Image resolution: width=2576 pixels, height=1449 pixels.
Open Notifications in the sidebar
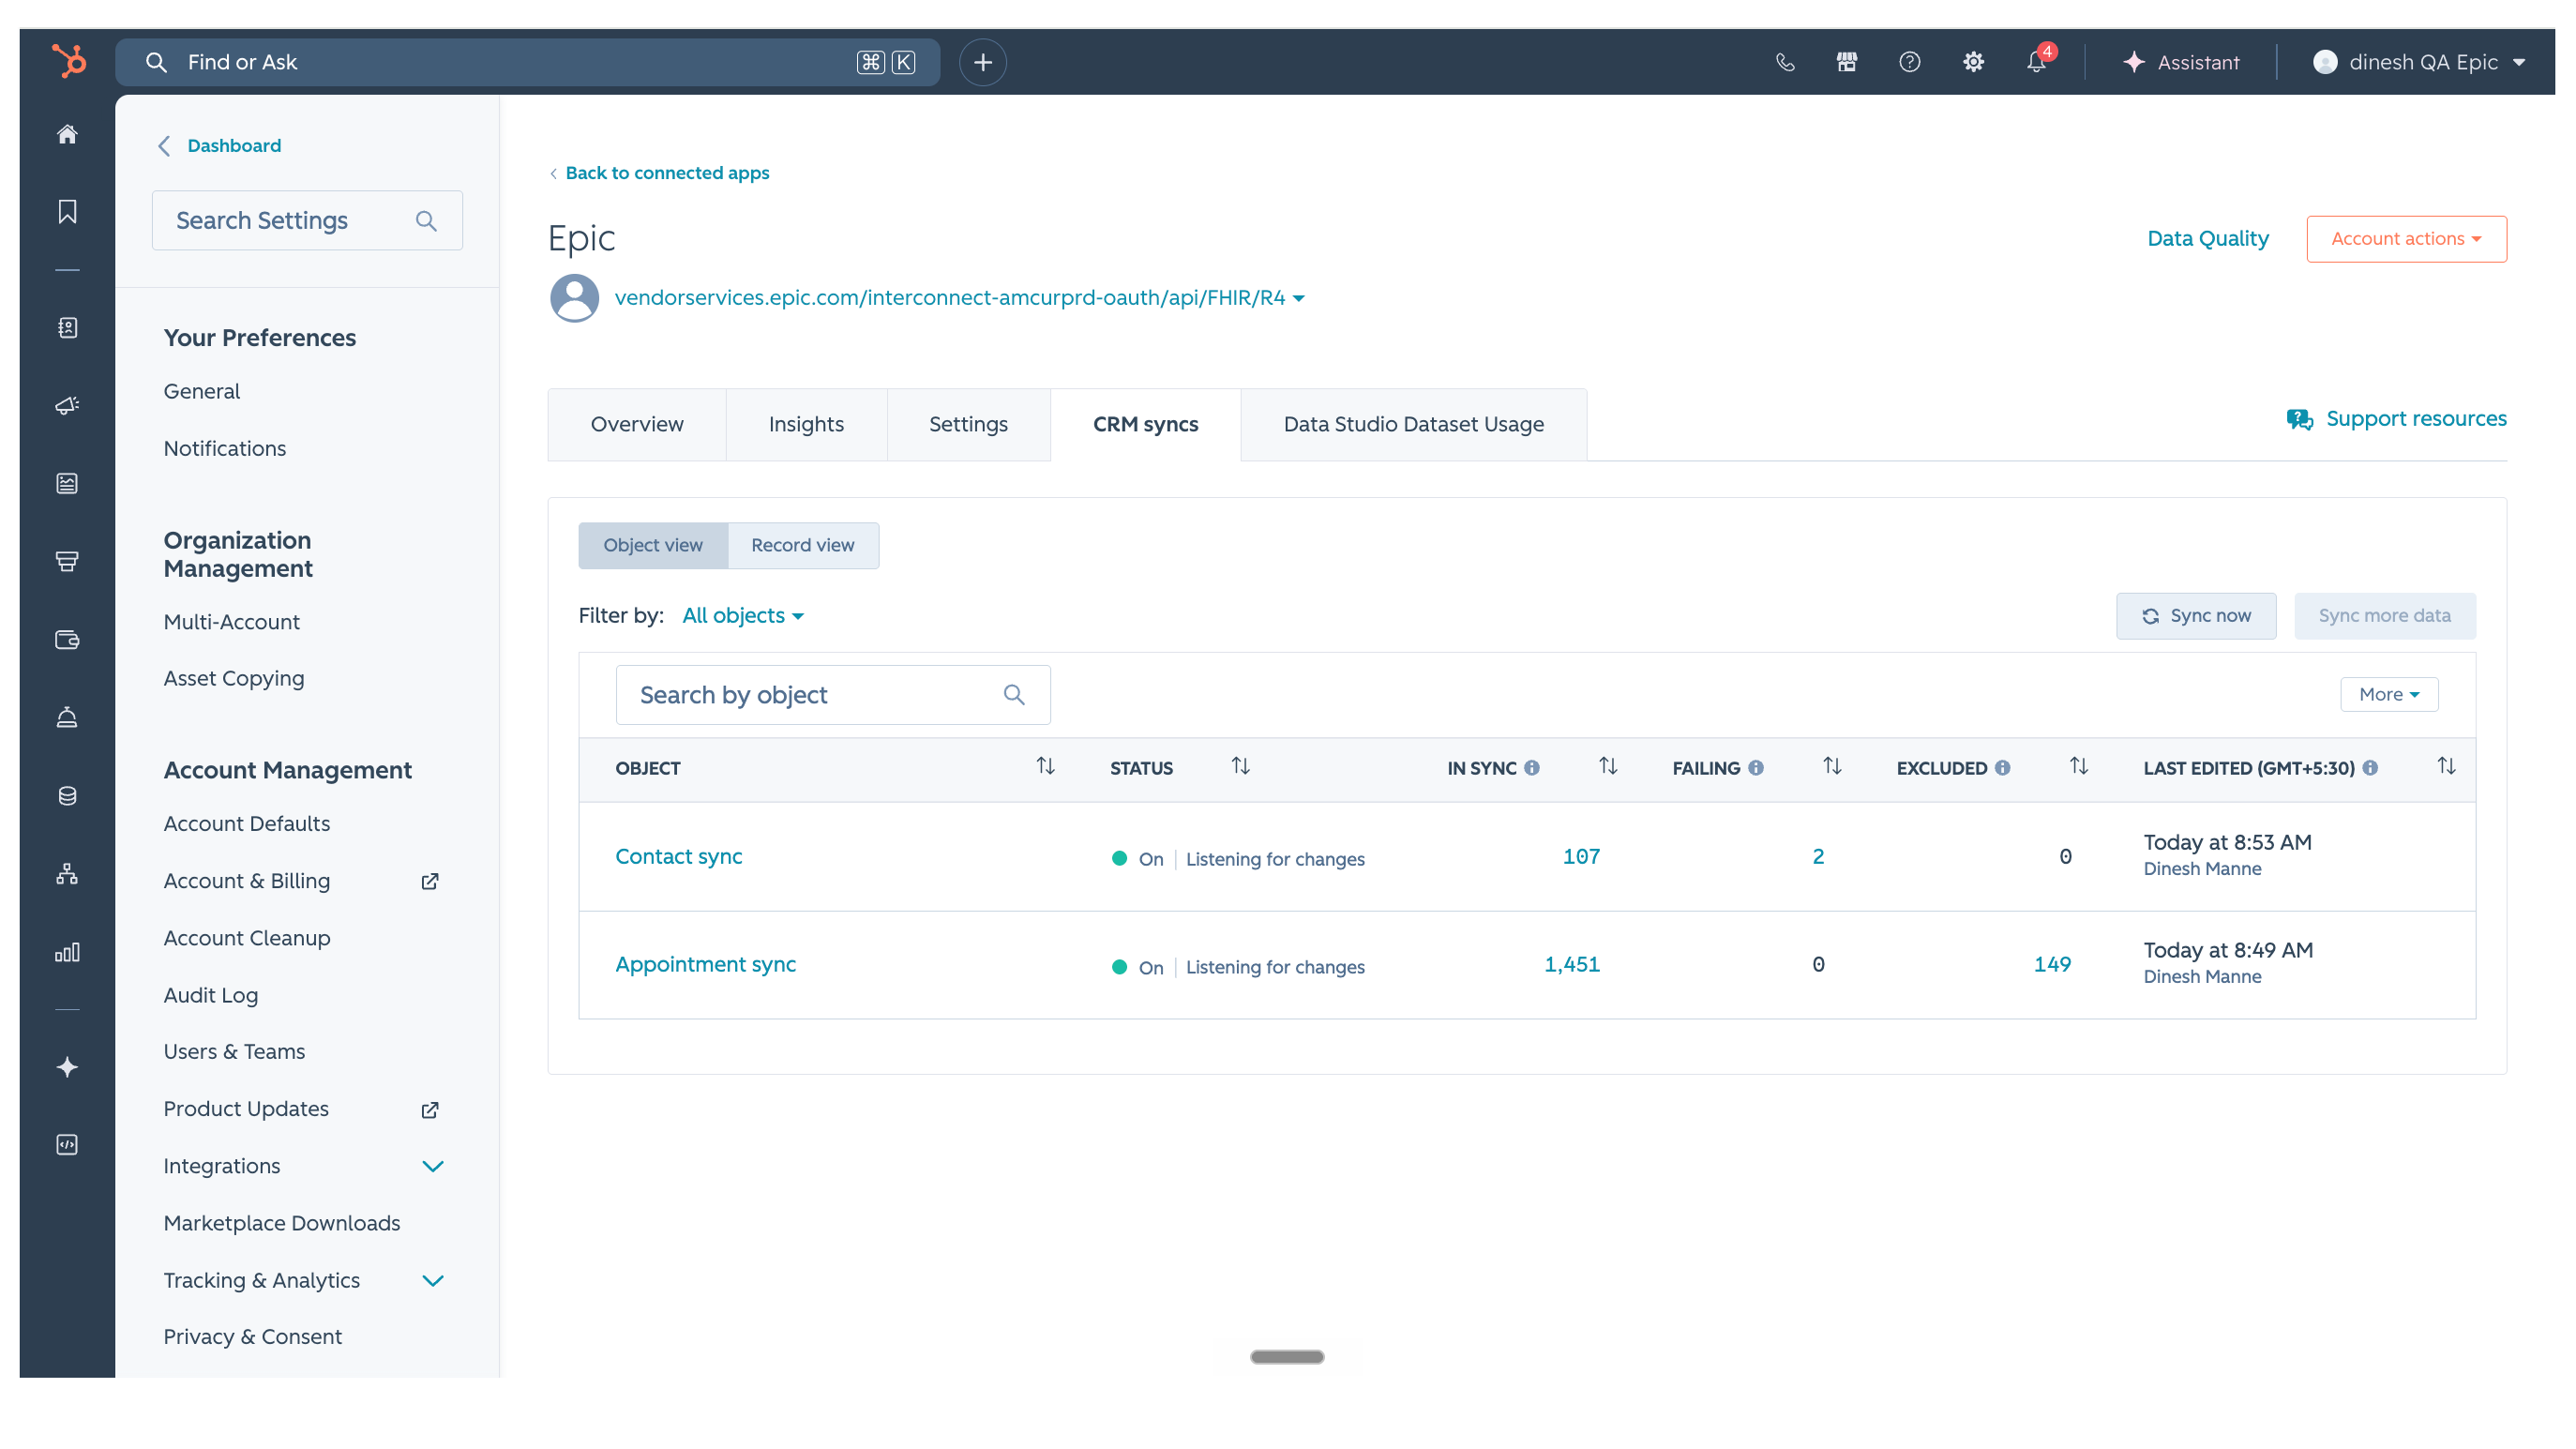[x=225, y=448]
